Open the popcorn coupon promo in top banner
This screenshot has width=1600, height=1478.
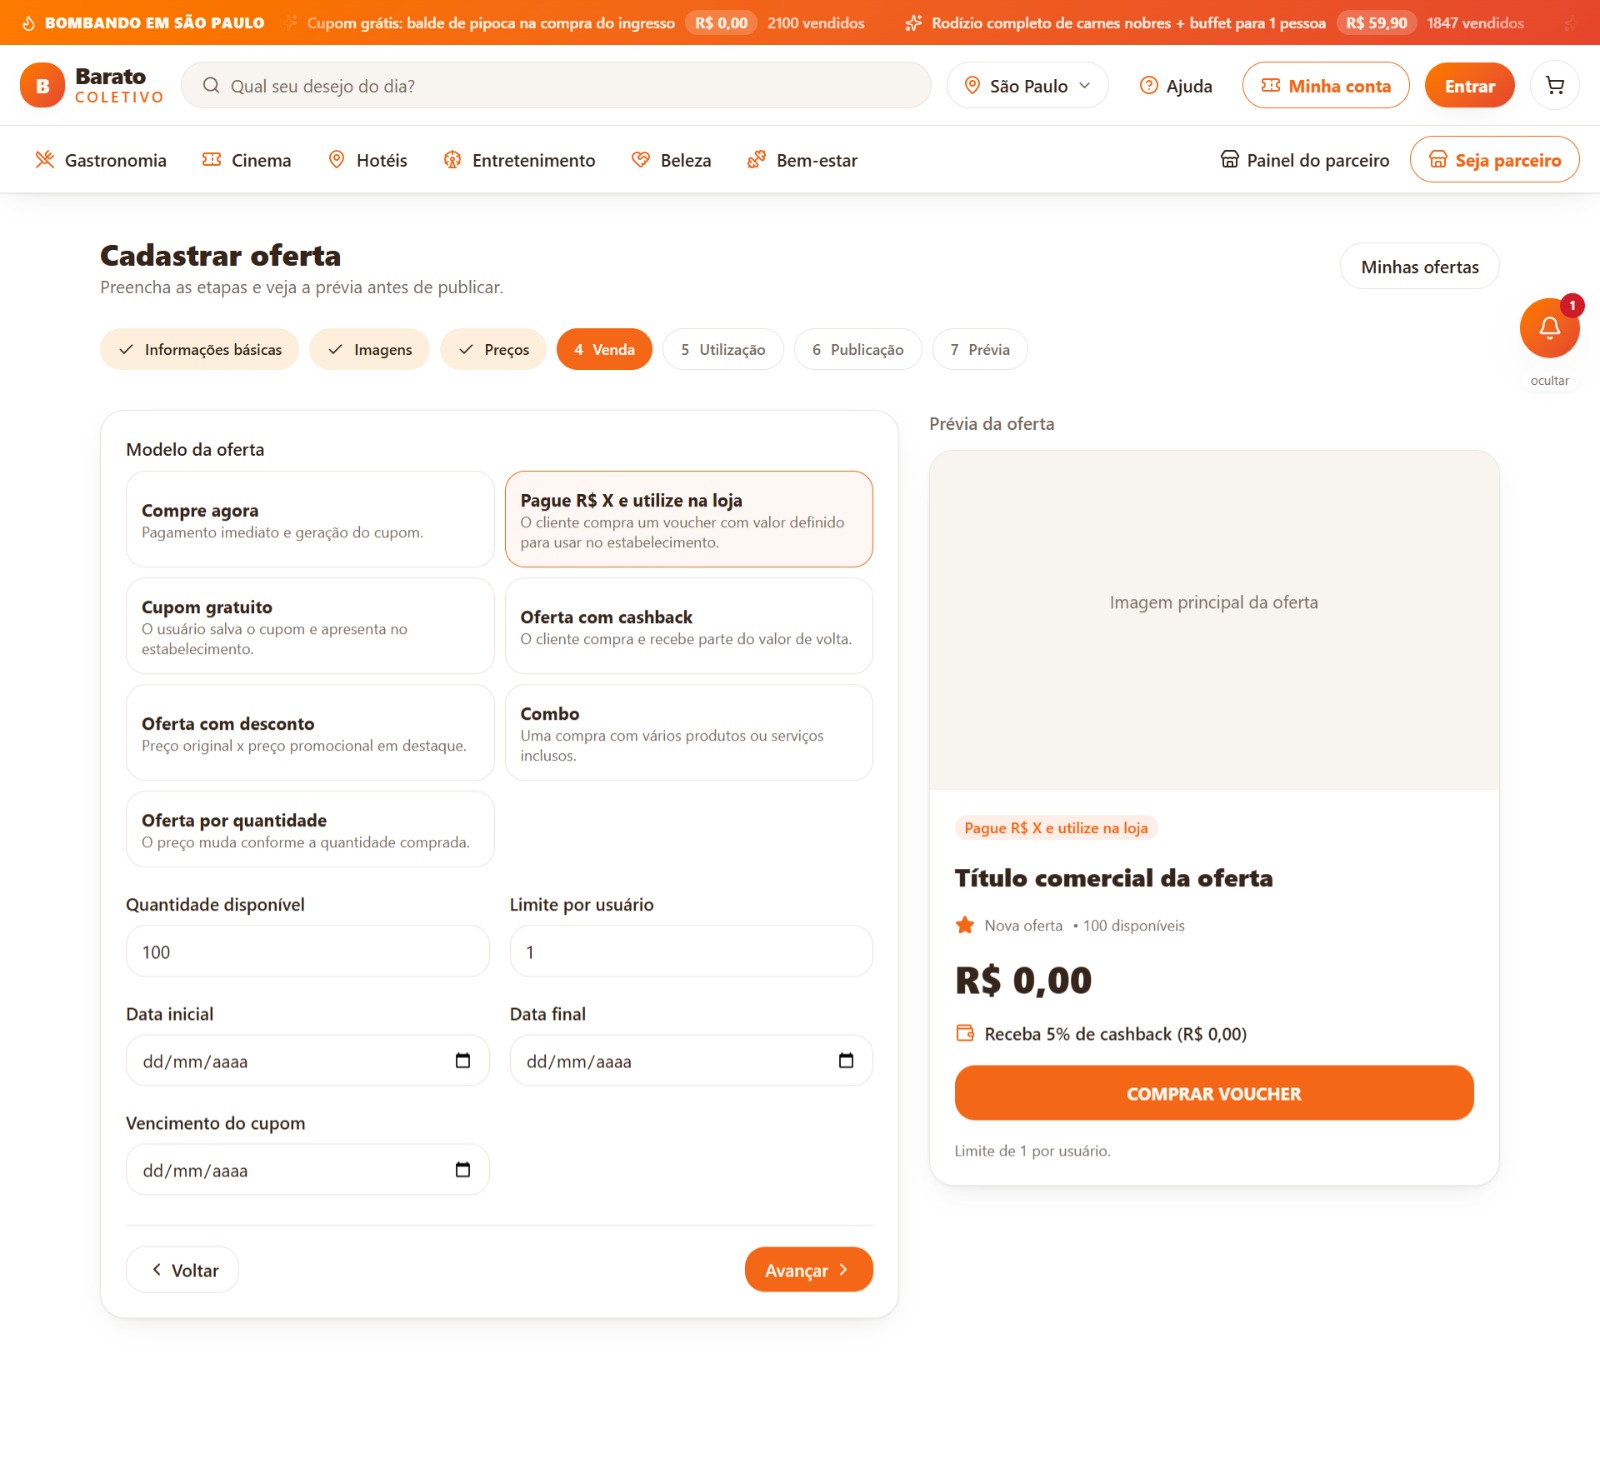point(575,23)
